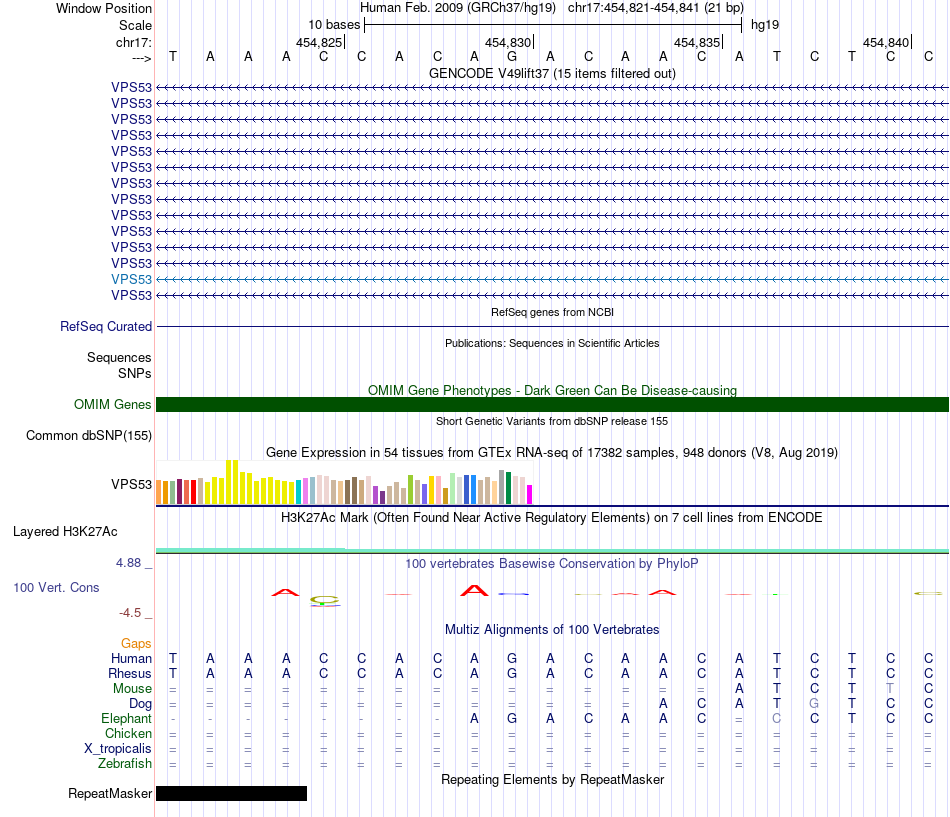Click the Zebrafish species label
950x817 pixels.
(125, 764)
